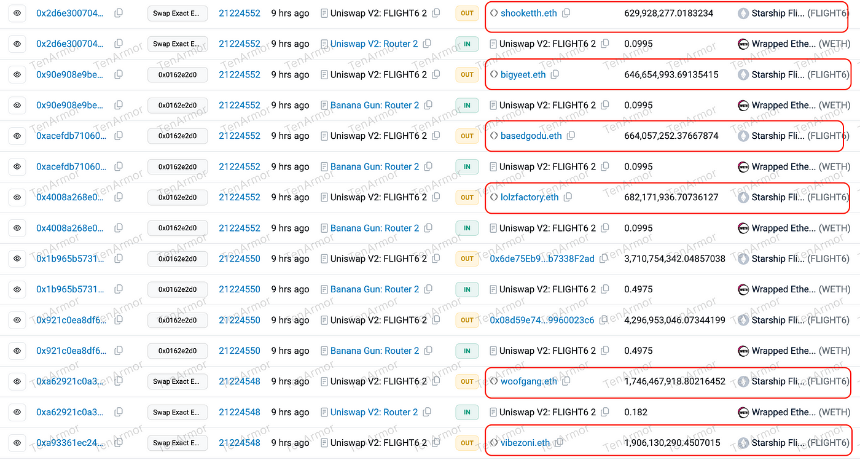The height and width of the screenshot is (460, 860).
Task: Click eye icon in the 0x08d59e74...9960023c6 row
Action: [17, 320]
